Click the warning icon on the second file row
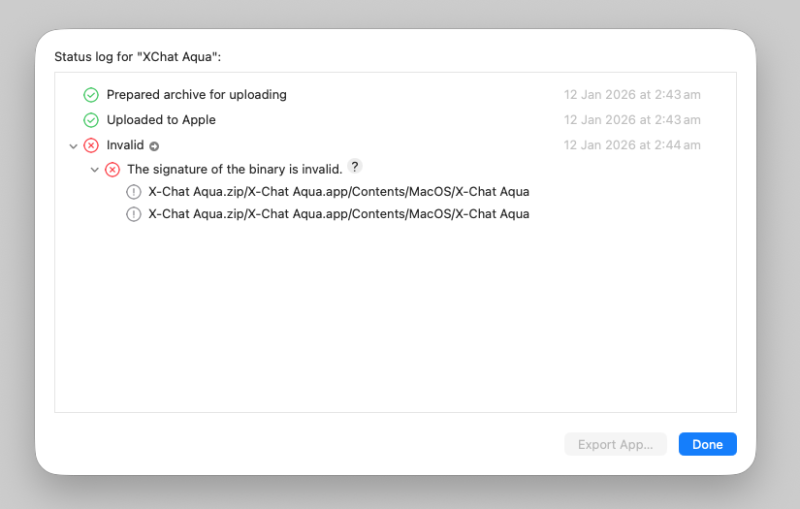This screenshot has height=509, width=800. (134, 214)
